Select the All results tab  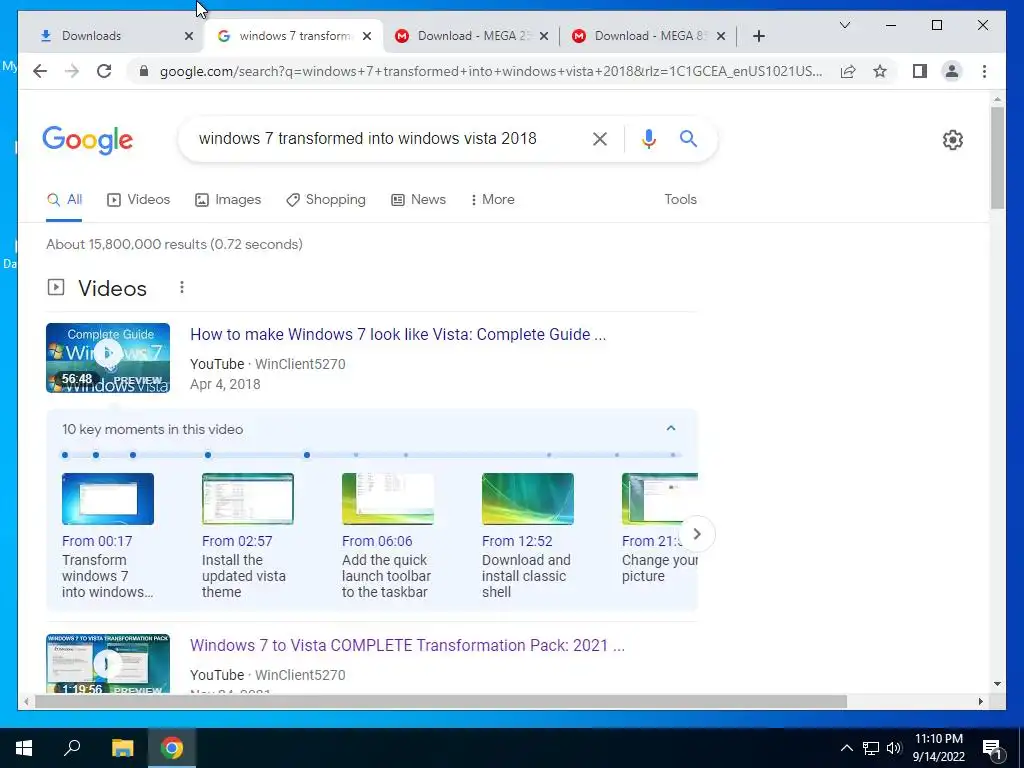(64, 200)
